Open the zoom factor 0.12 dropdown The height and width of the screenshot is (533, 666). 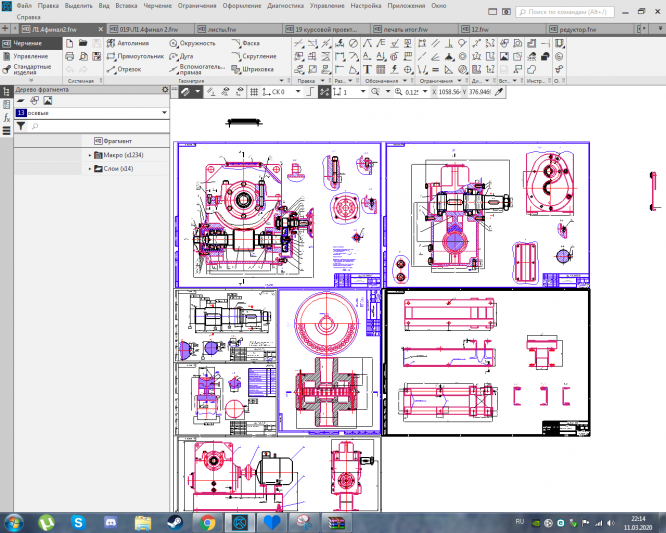[425, 92]
